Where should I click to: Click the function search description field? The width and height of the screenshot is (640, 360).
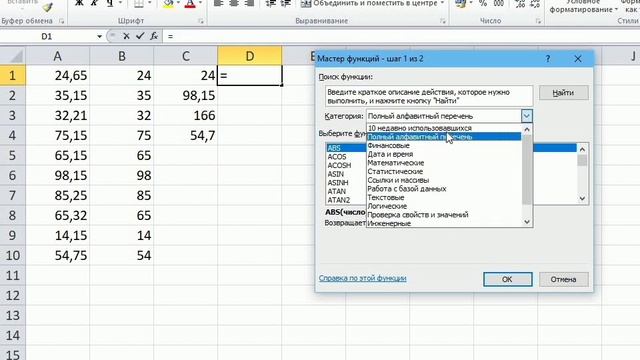[x=429, y=96]
